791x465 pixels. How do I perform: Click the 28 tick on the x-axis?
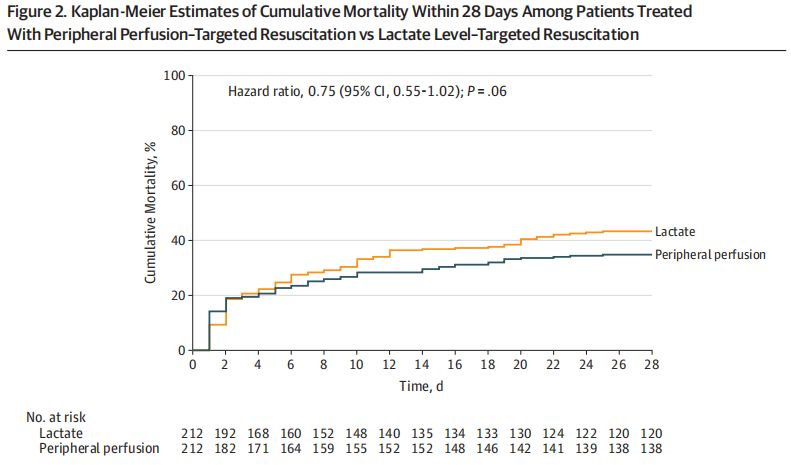(x=652, y=366)
